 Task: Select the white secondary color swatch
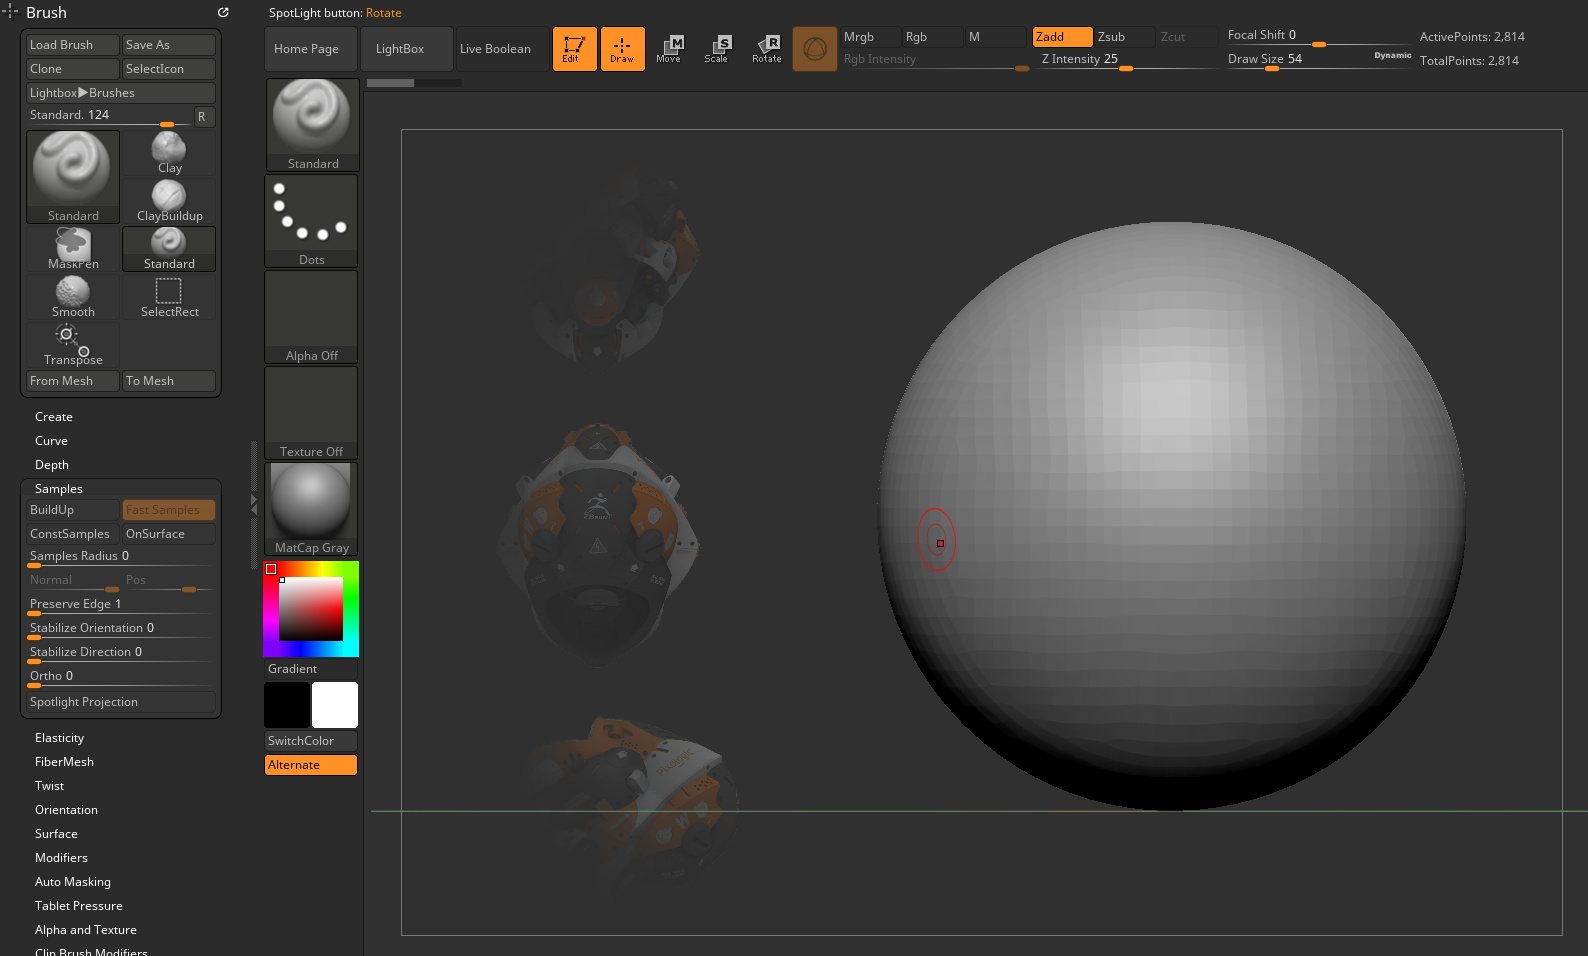point(335,705)
